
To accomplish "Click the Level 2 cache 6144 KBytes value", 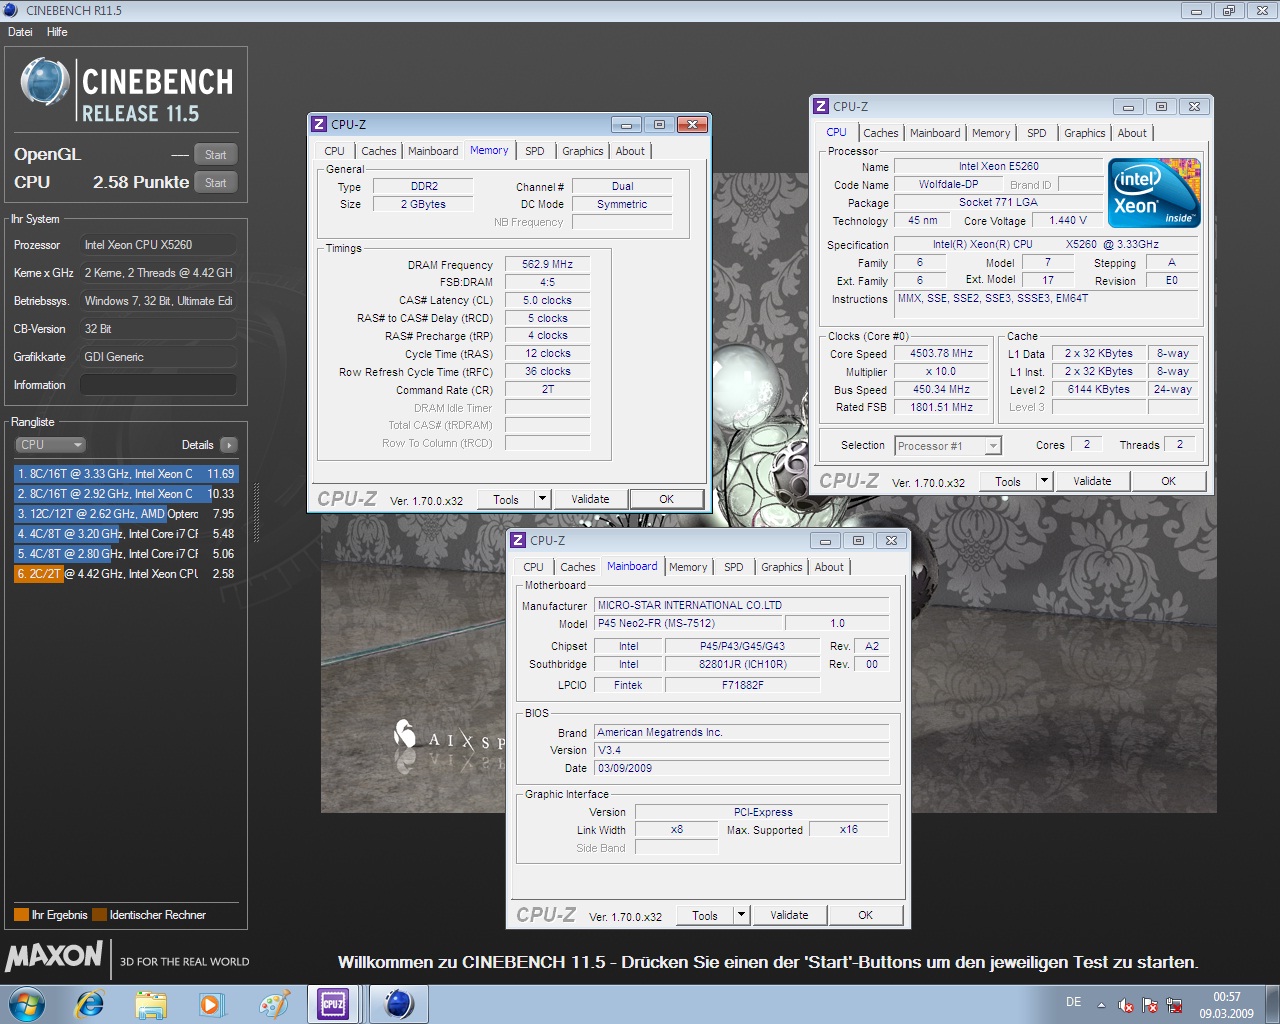I will tap(1098, 390).
